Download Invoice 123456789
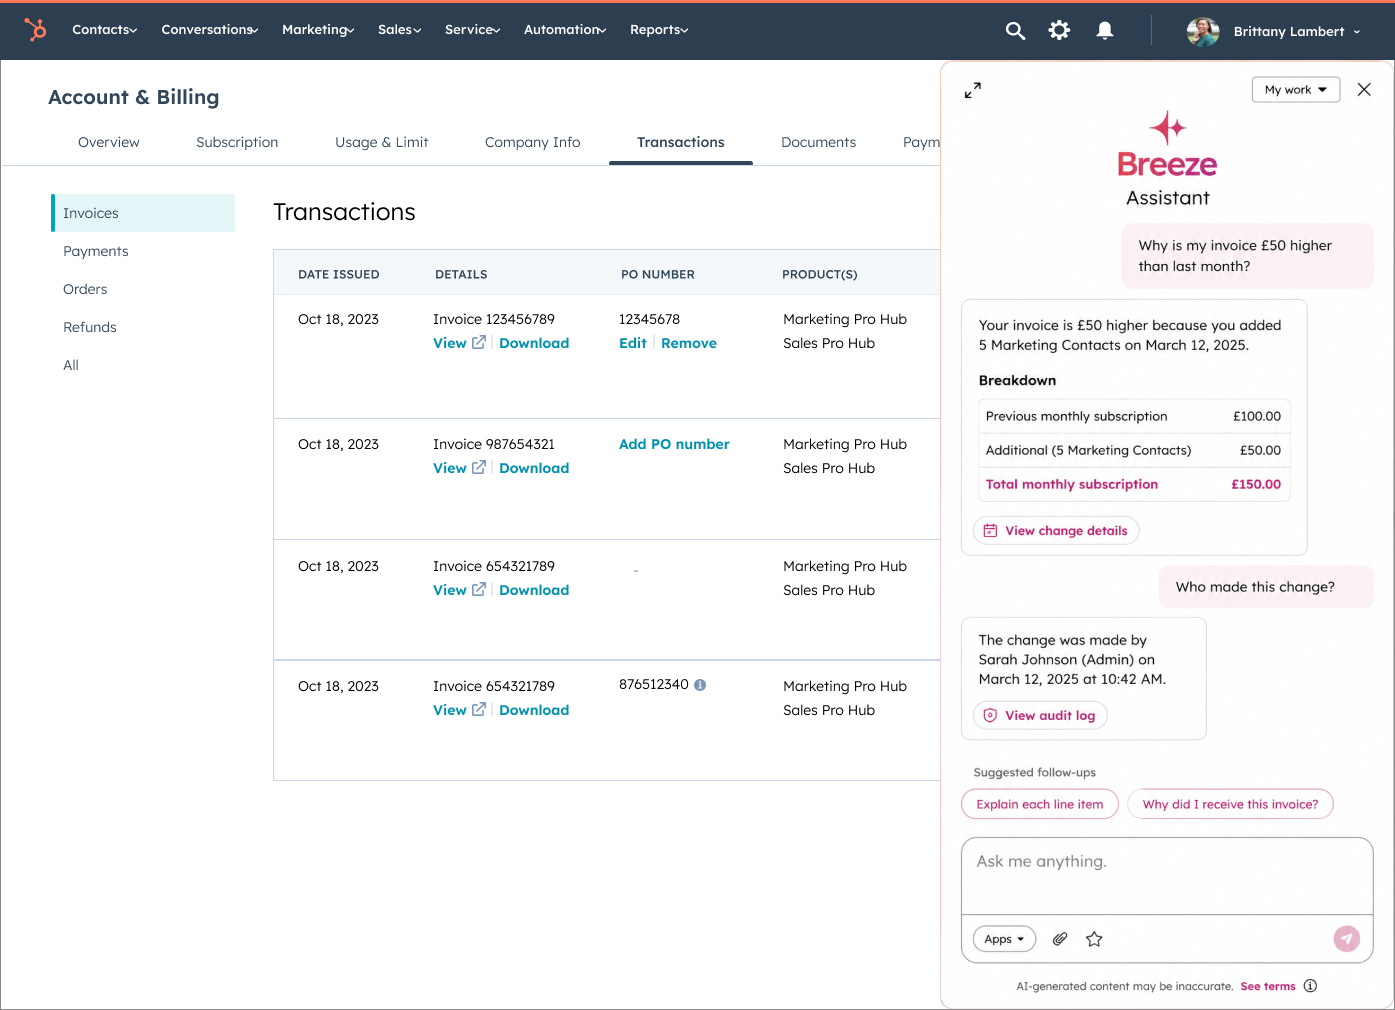 [534, 343]
